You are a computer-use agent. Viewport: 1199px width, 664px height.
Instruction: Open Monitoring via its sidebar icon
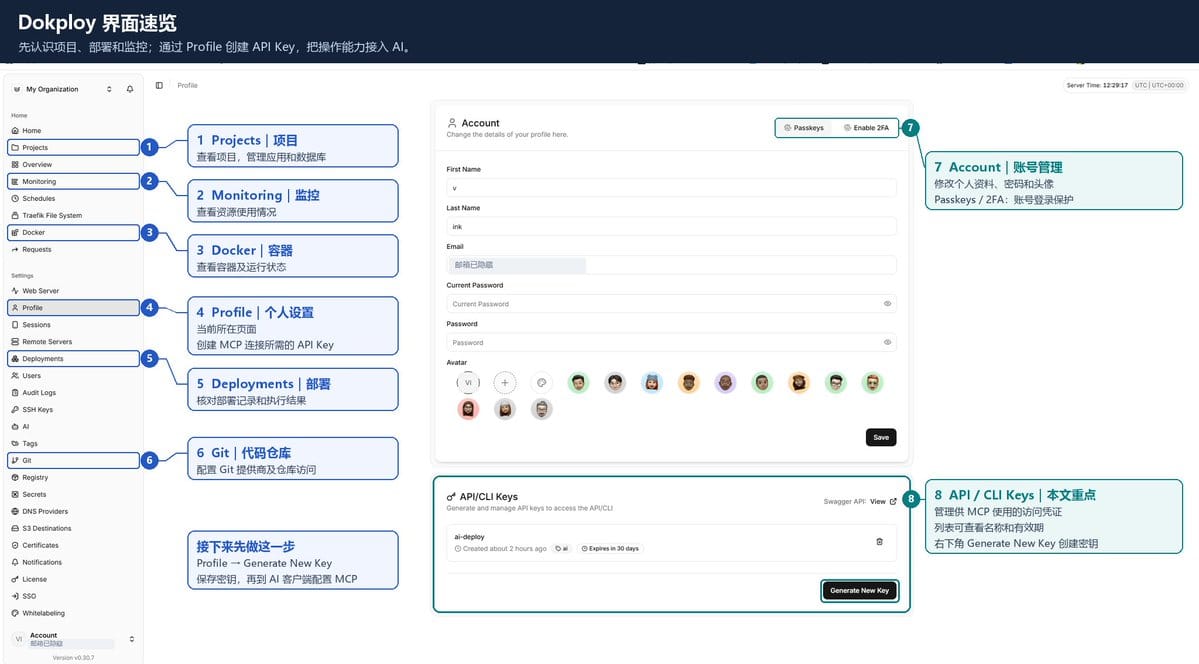click(15, 181)
